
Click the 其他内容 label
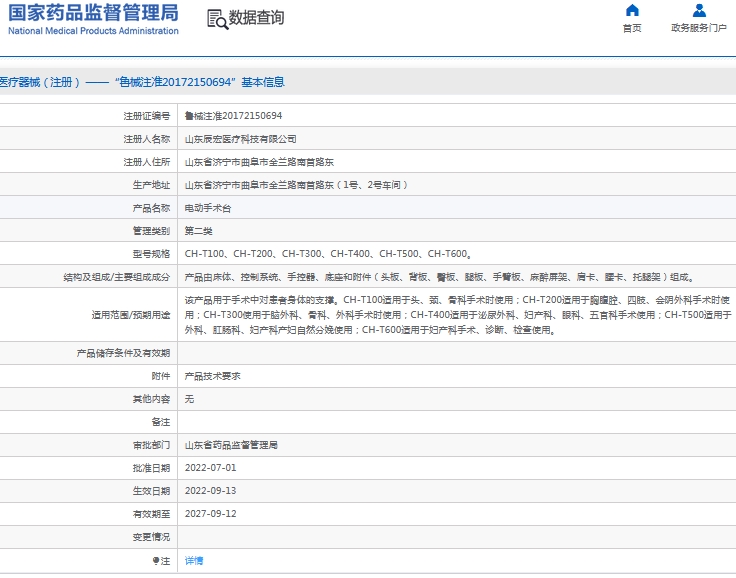[x=151, y=399]
